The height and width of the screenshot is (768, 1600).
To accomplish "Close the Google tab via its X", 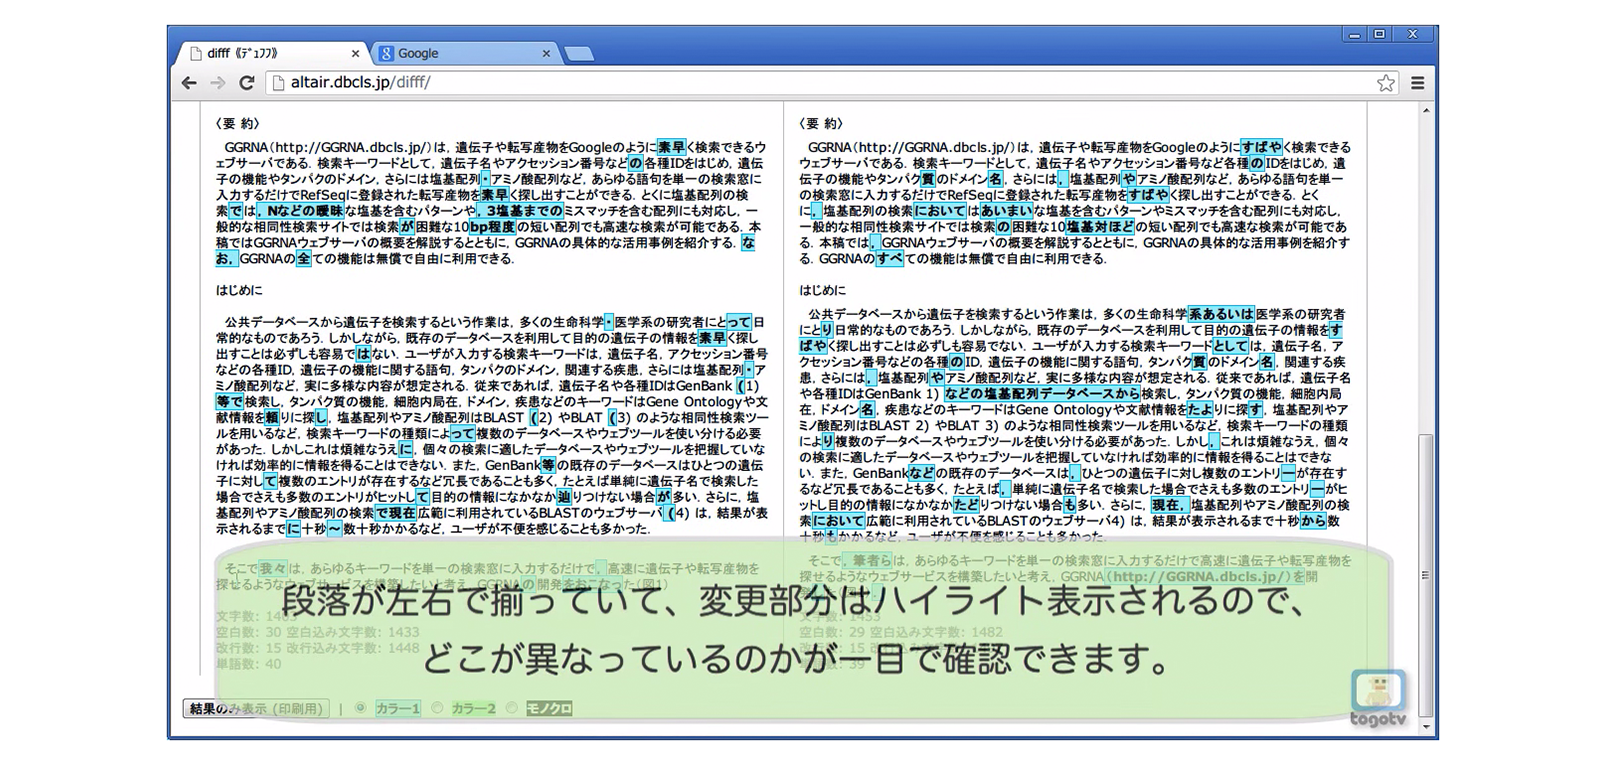I will pyautogui.click(x=546, y=54).
